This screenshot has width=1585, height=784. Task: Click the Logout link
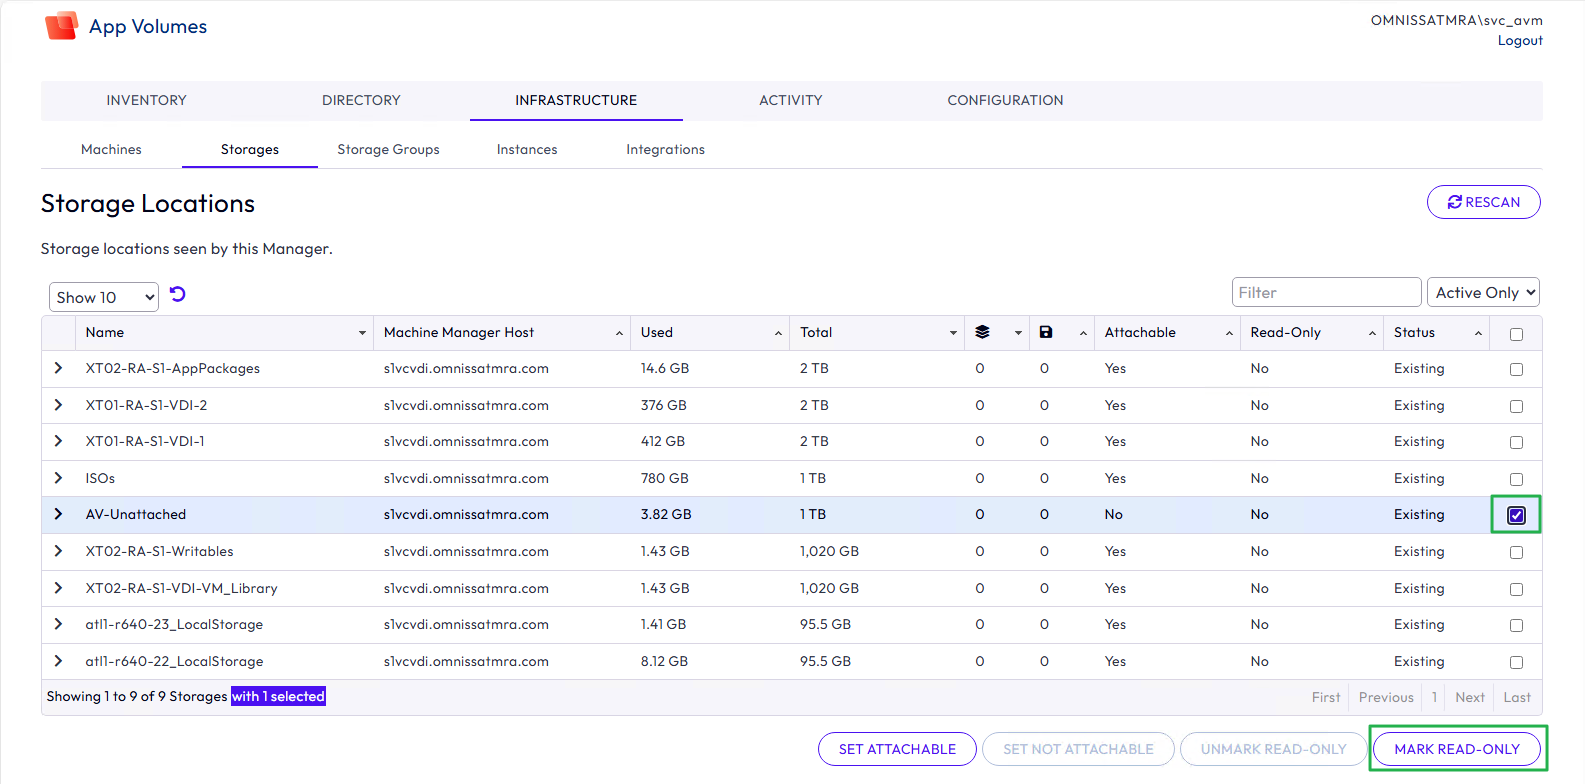1519,41
